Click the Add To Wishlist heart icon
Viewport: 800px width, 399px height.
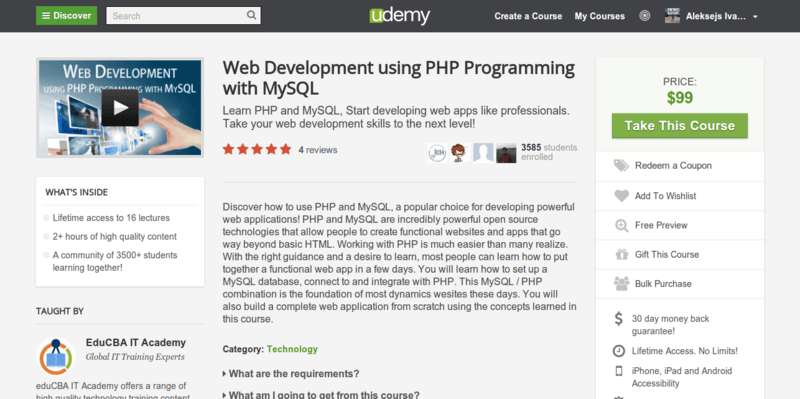621,195
